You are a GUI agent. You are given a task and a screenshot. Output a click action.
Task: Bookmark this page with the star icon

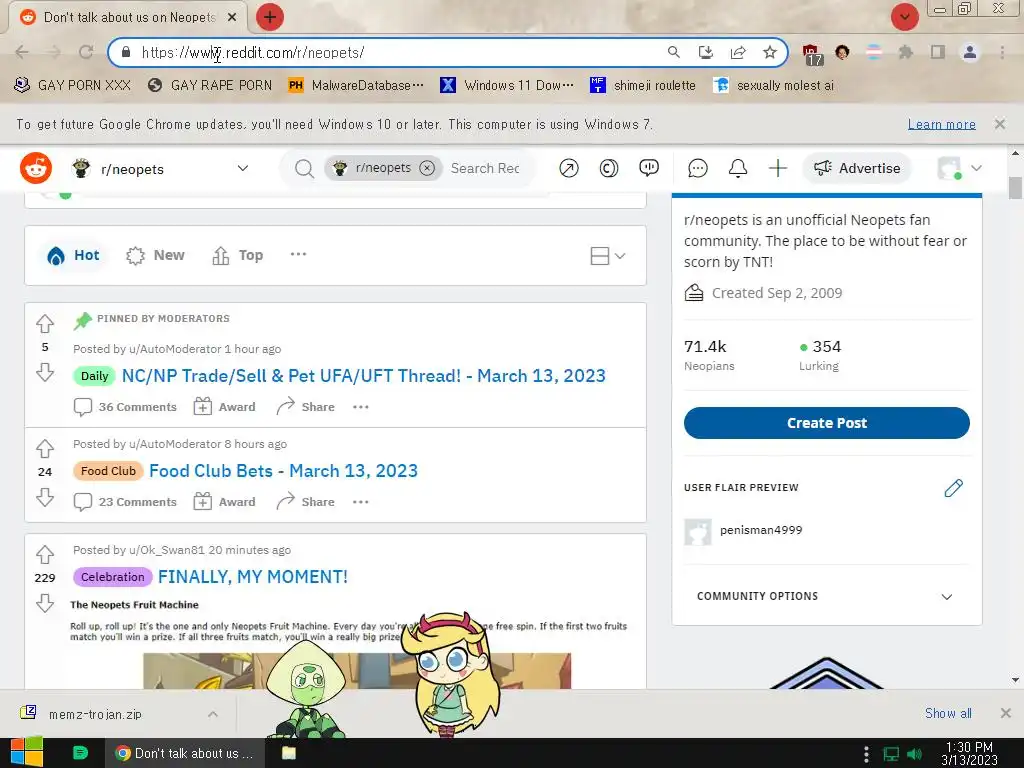[770, 52]
